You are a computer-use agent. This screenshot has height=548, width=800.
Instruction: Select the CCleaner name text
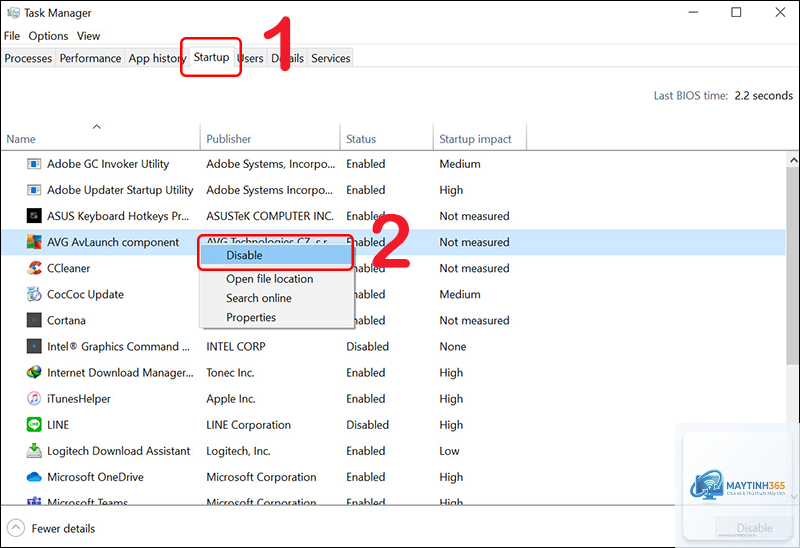pyautogui.click(x=68, y=268)
